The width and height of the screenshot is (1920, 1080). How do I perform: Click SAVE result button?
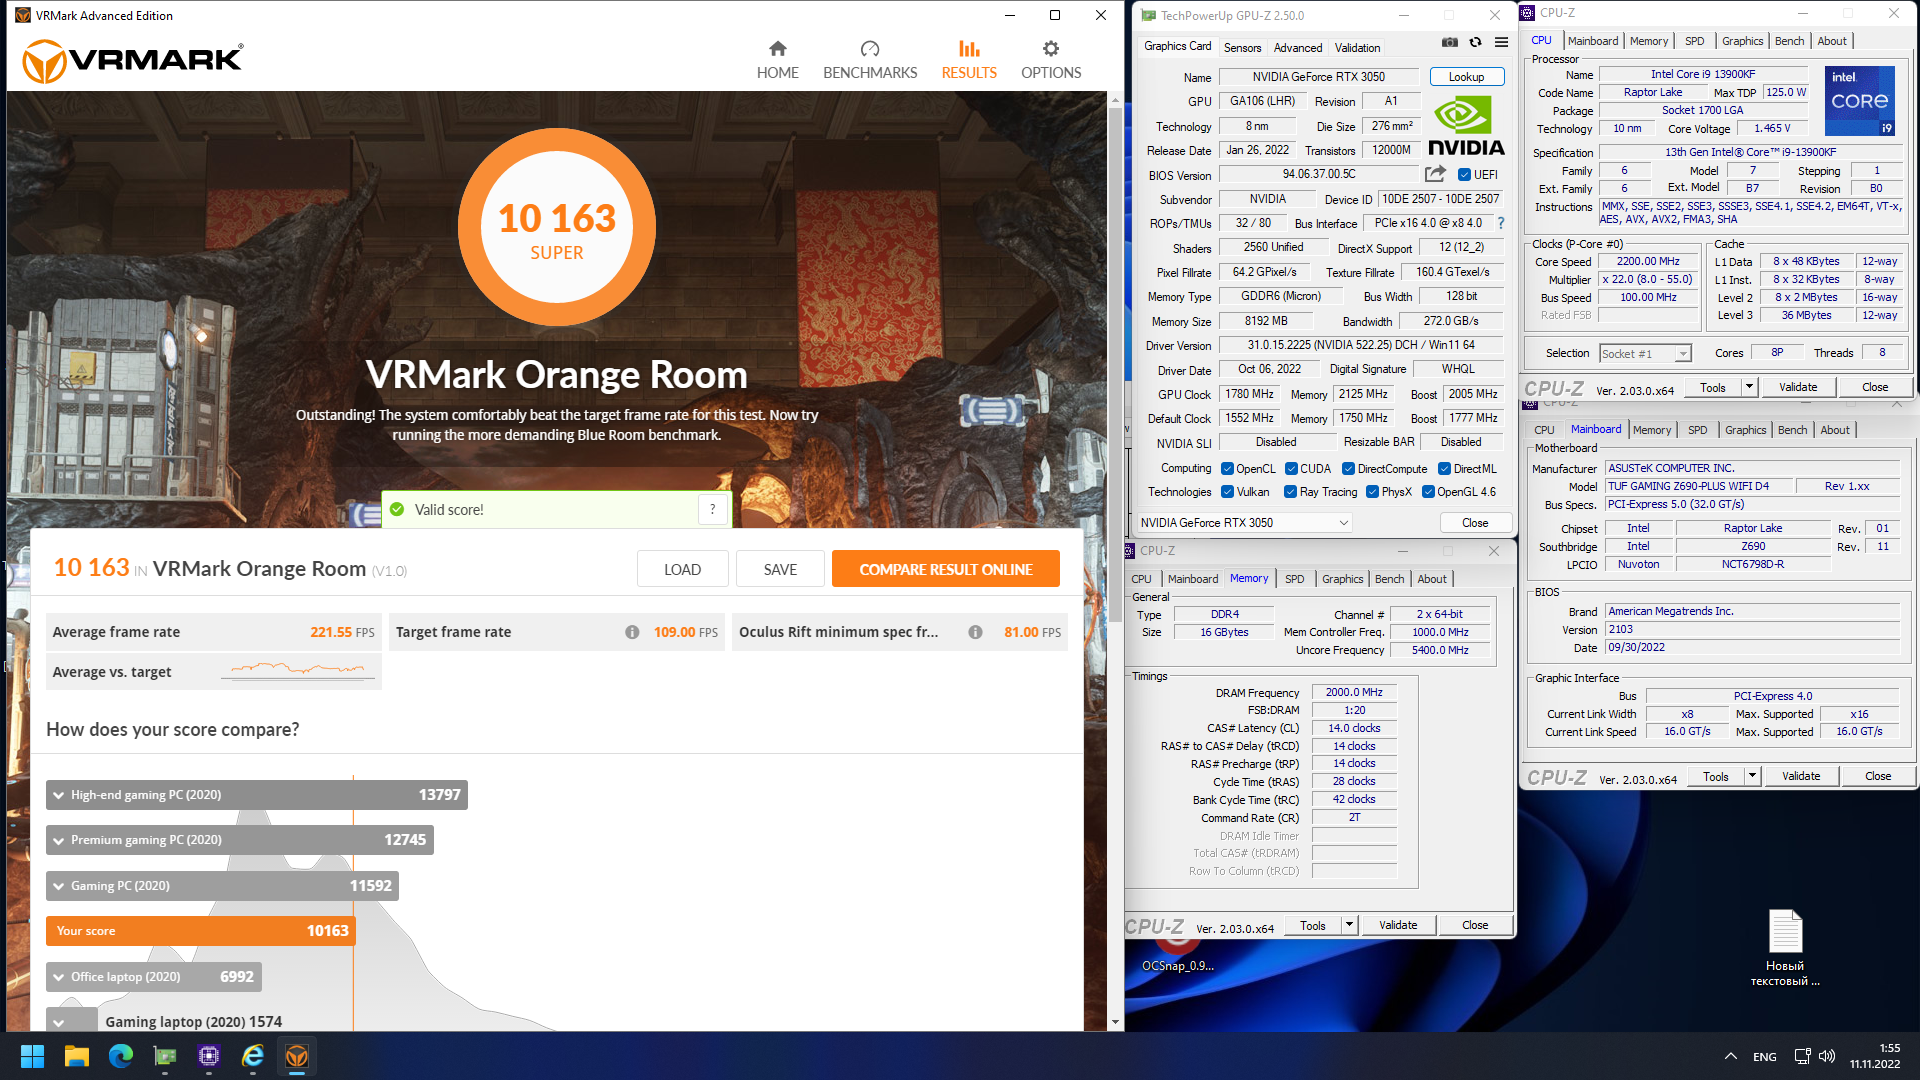click(x=780, y=569)
